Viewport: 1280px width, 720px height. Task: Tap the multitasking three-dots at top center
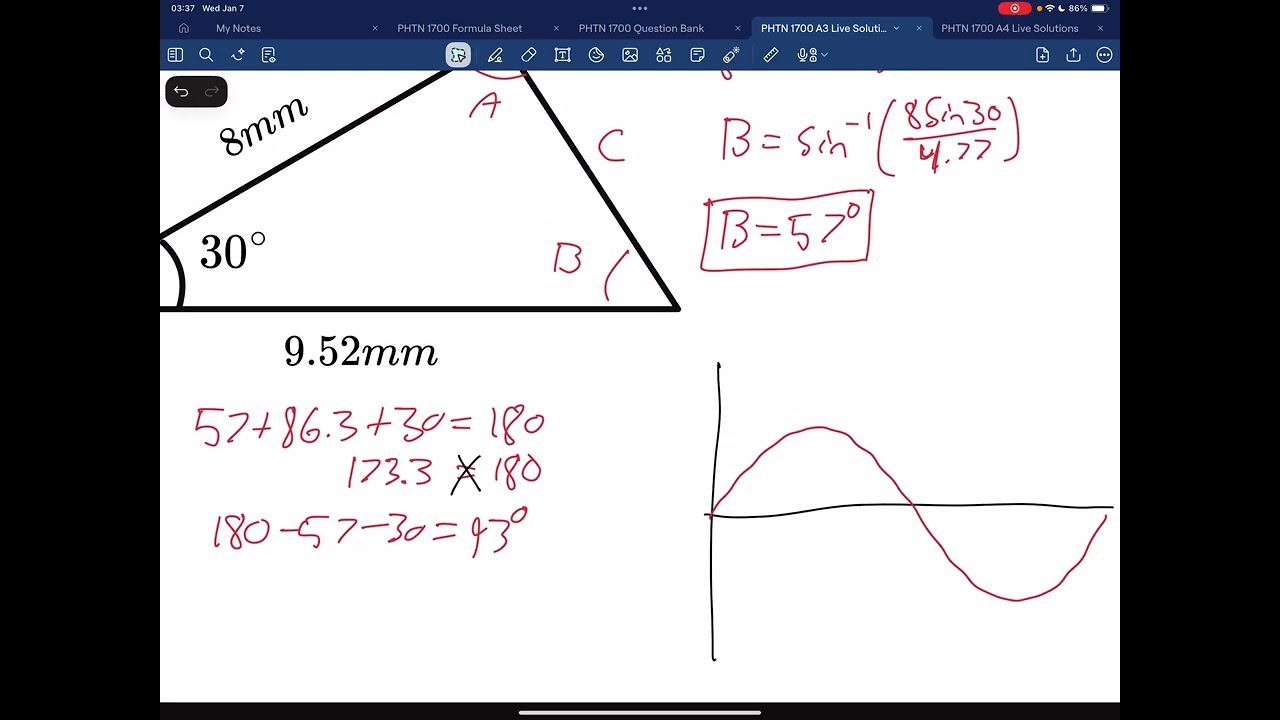click(640, 8)
